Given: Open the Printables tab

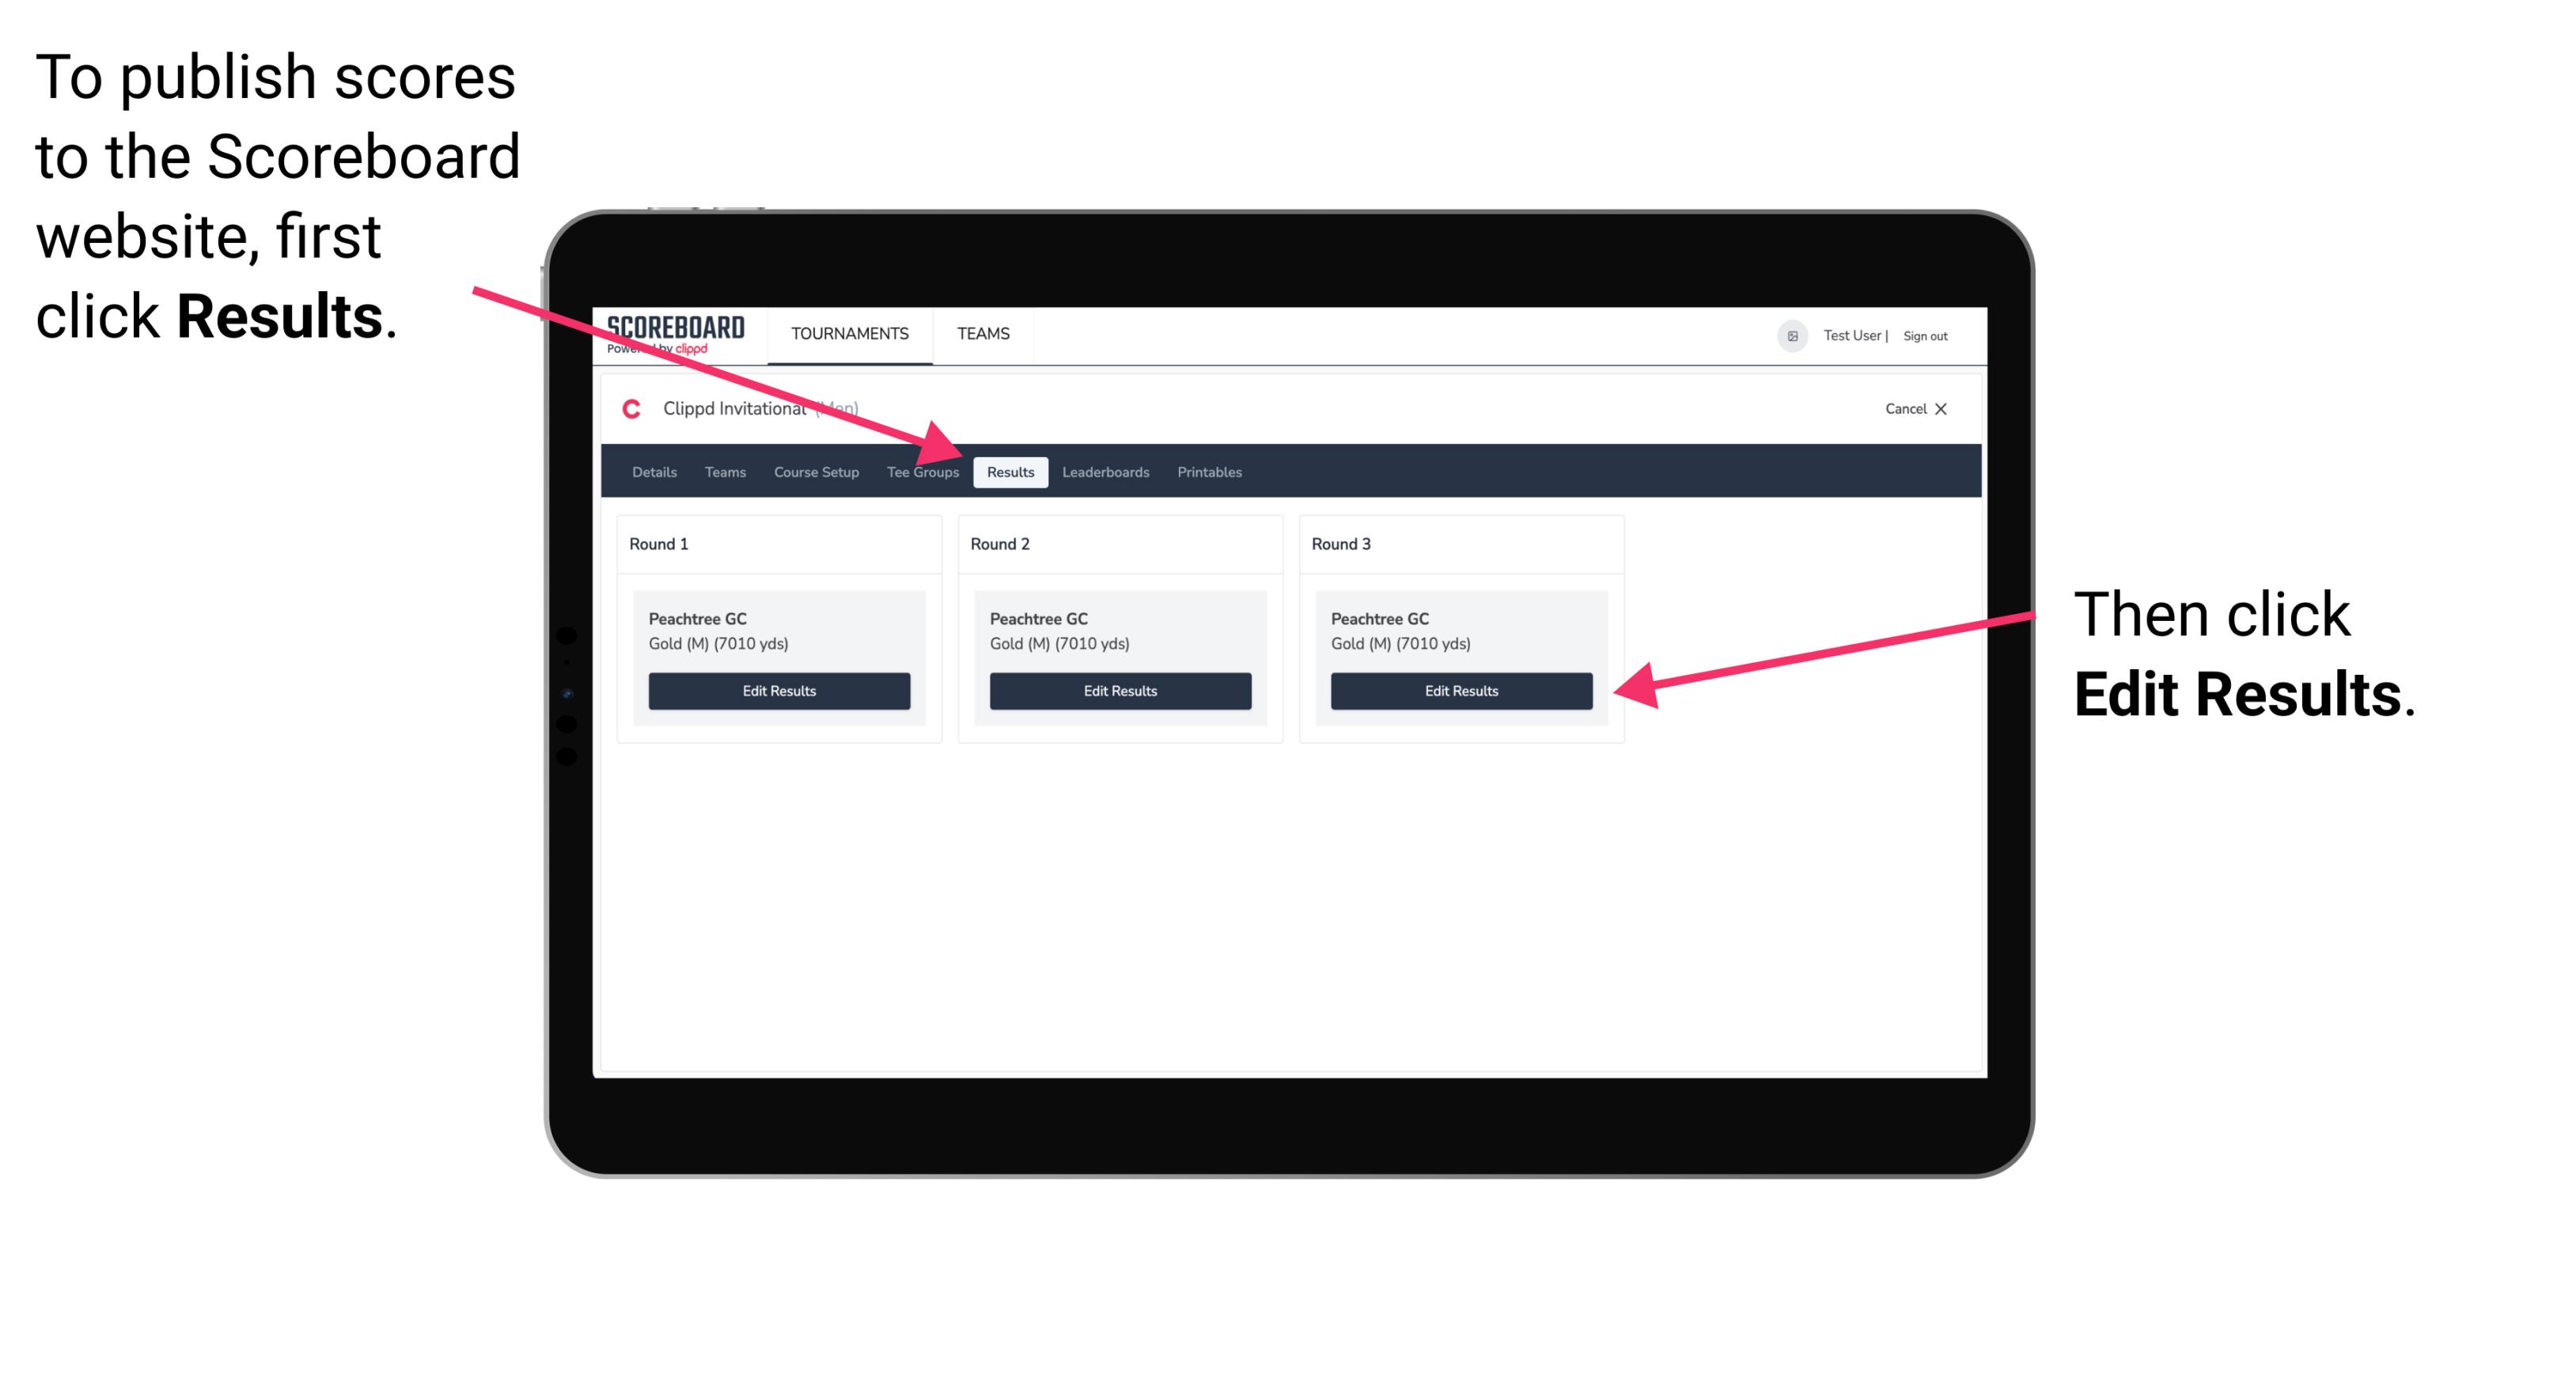Looking at the screenshot, I should tap(1210, 473).
